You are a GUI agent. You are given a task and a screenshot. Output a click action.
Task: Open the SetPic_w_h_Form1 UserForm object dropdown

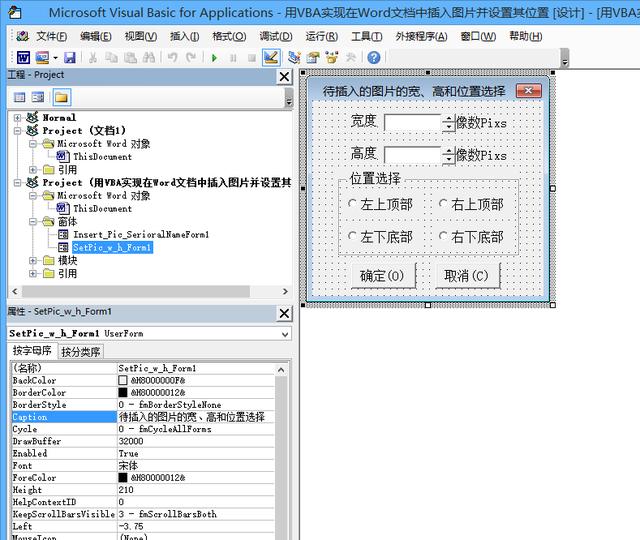click(285, 334)
